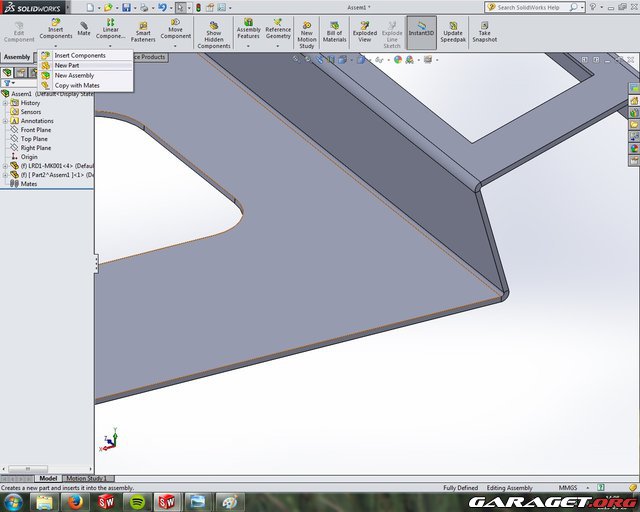640x512 pixels.
Task: Click the Mate tool icon
Action: coord(84,27)
